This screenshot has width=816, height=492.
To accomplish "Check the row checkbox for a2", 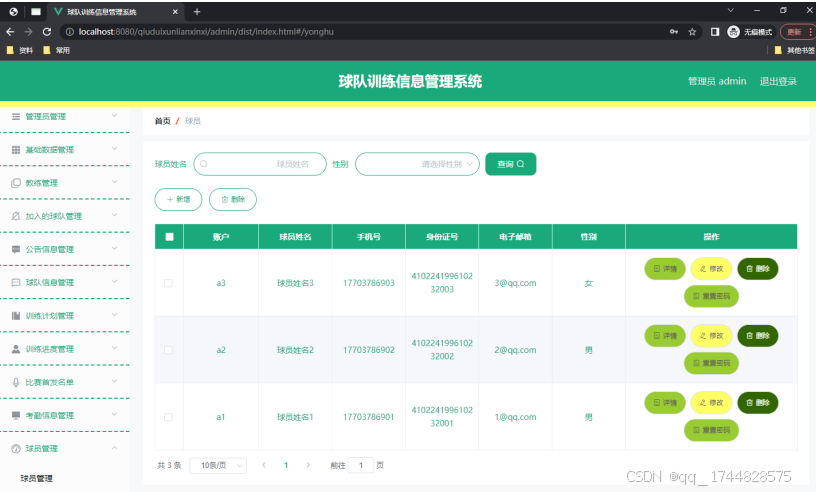I will click(168, 350).
